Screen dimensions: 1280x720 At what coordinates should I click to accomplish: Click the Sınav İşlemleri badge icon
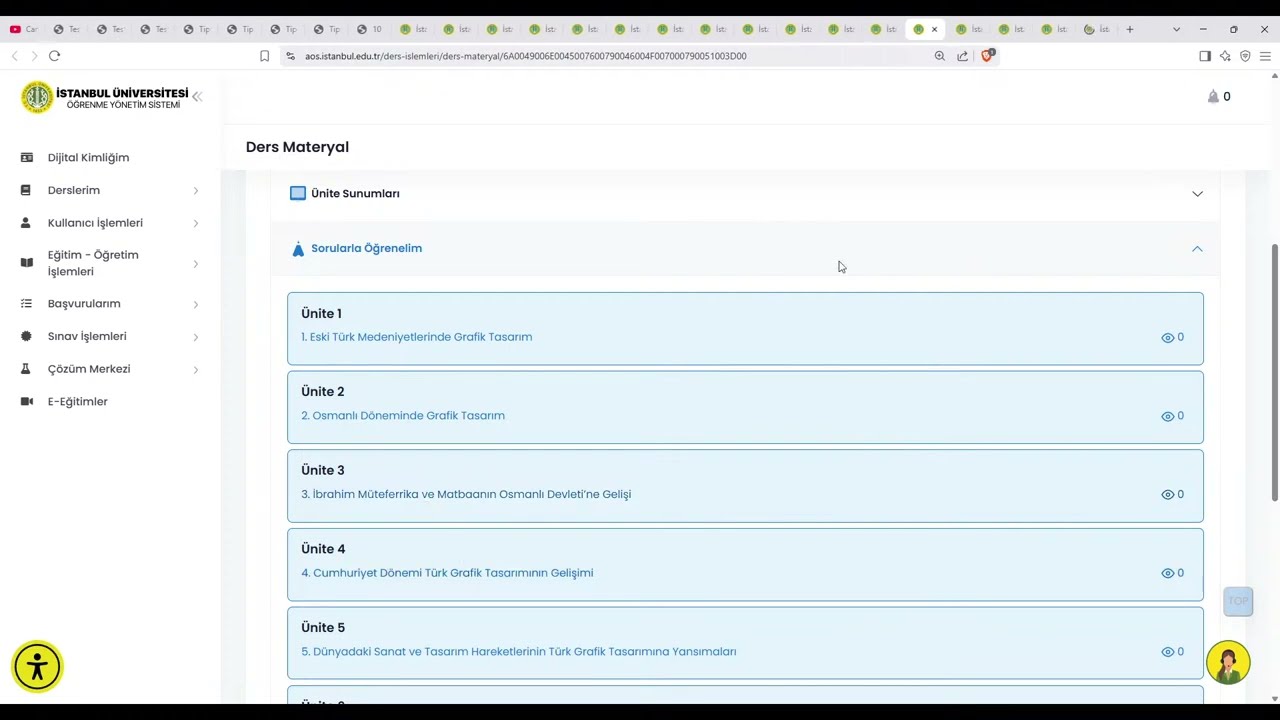(27, 336)
